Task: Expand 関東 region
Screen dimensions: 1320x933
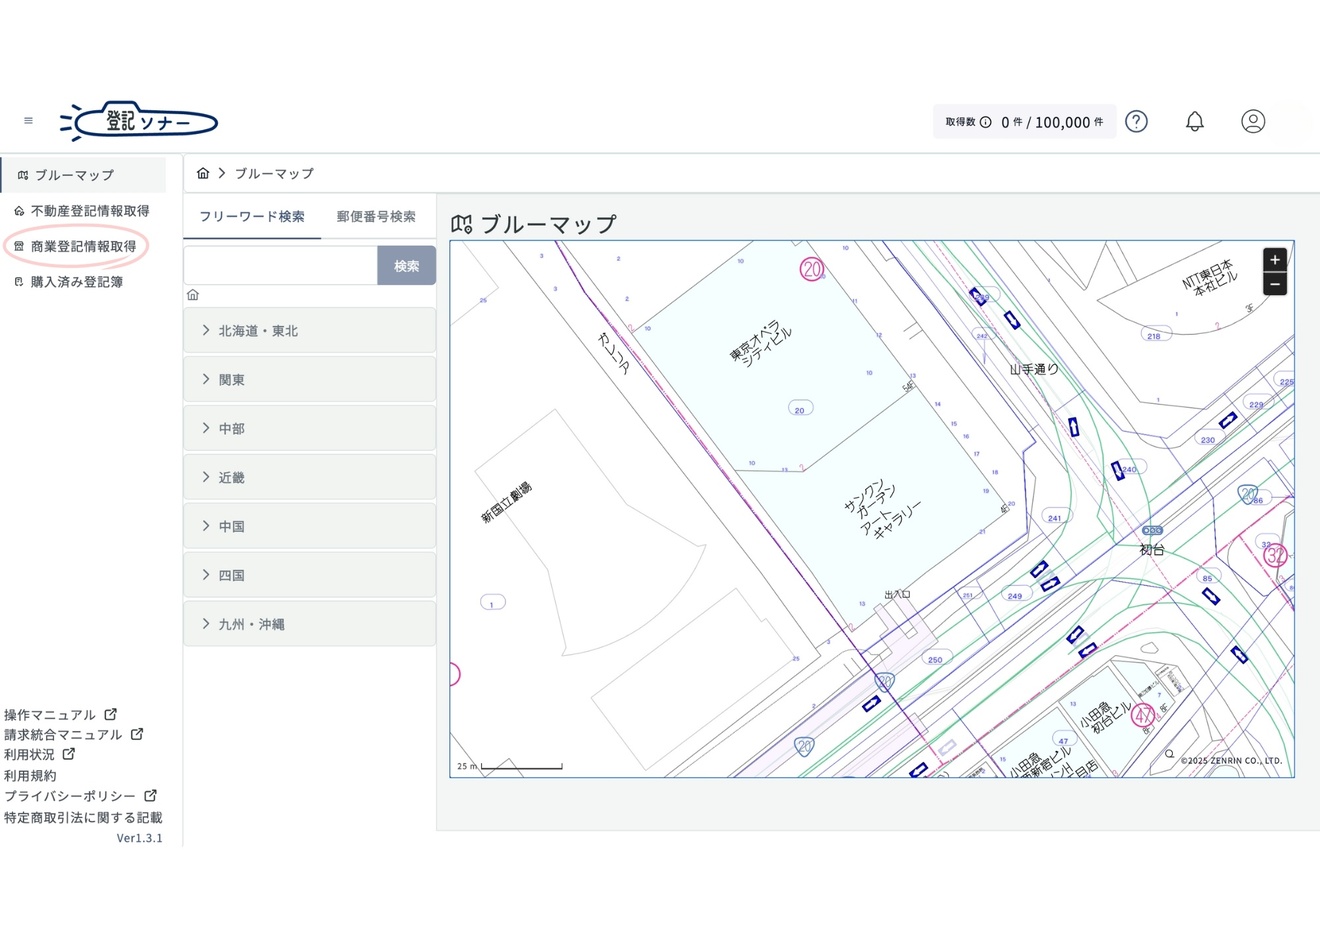Action: pos(309,379)
